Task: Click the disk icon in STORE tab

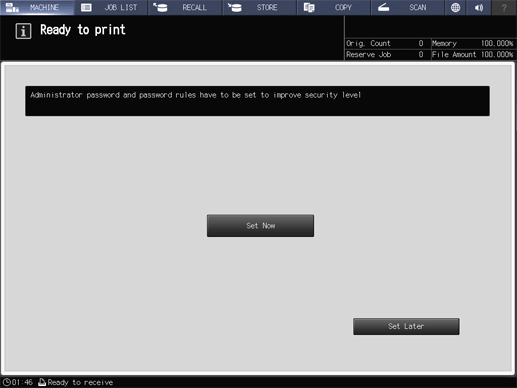Action: click(x=235, y=7)
